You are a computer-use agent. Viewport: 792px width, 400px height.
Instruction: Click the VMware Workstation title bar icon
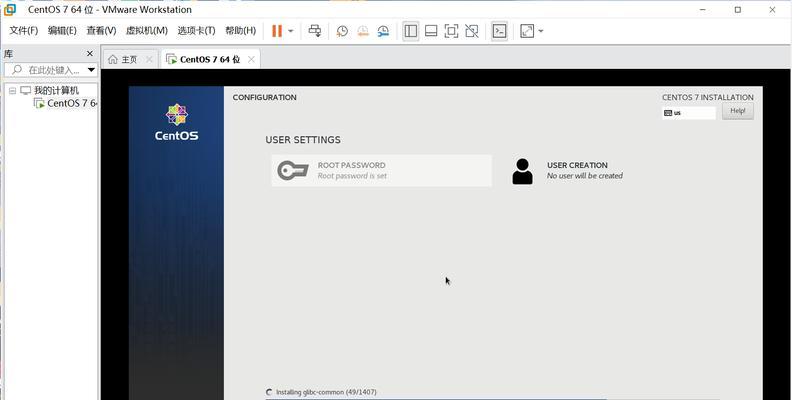click(10, 9)
